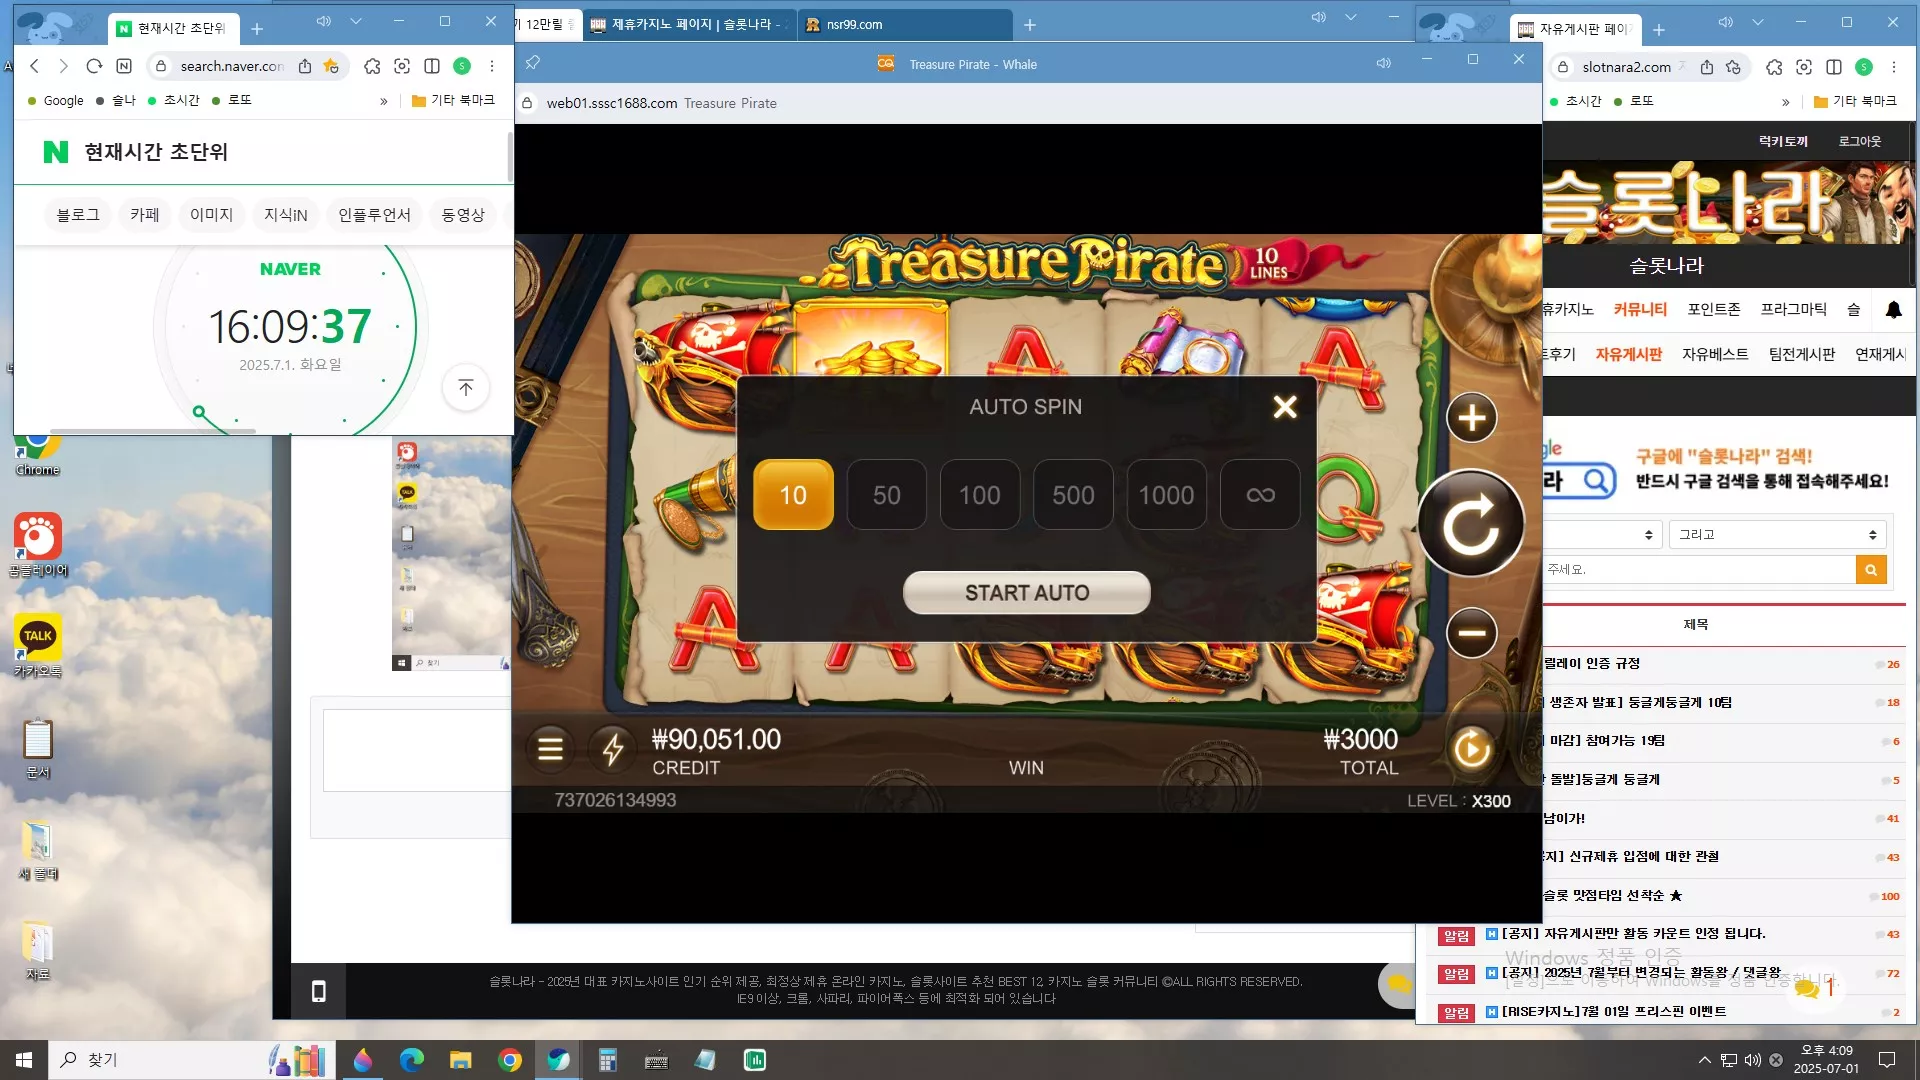Open the 카페 tab on Naver

145,215
